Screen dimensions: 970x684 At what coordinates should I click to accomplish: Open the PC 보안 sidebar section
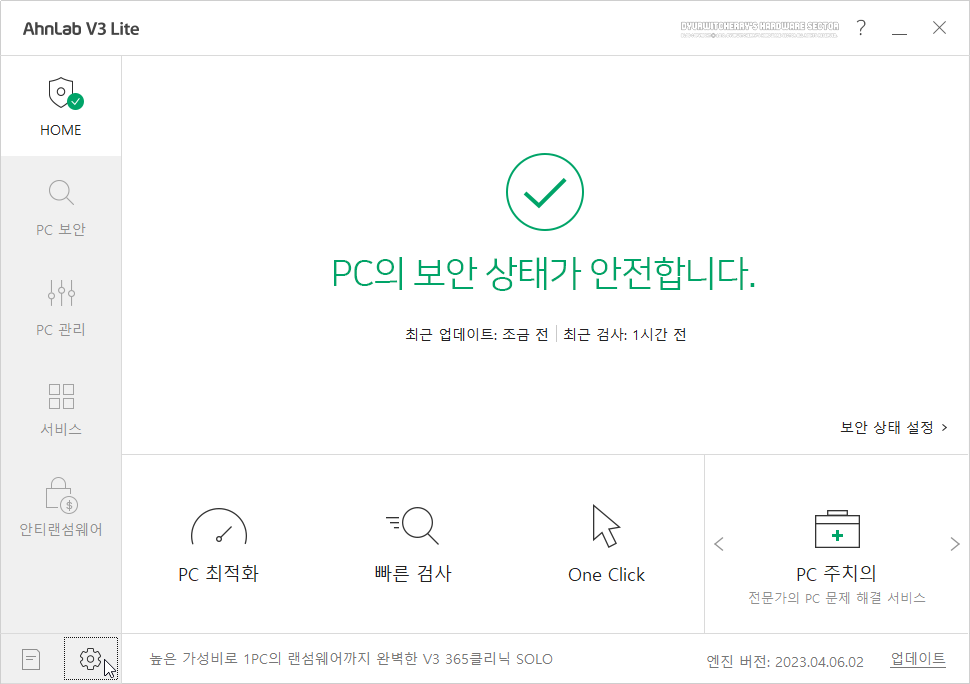coord(61,208)
